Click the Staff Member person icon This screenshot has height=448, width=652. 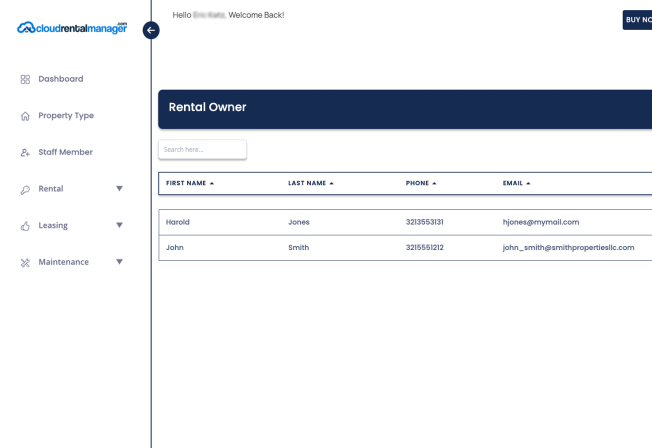click(x=25, y=153)
